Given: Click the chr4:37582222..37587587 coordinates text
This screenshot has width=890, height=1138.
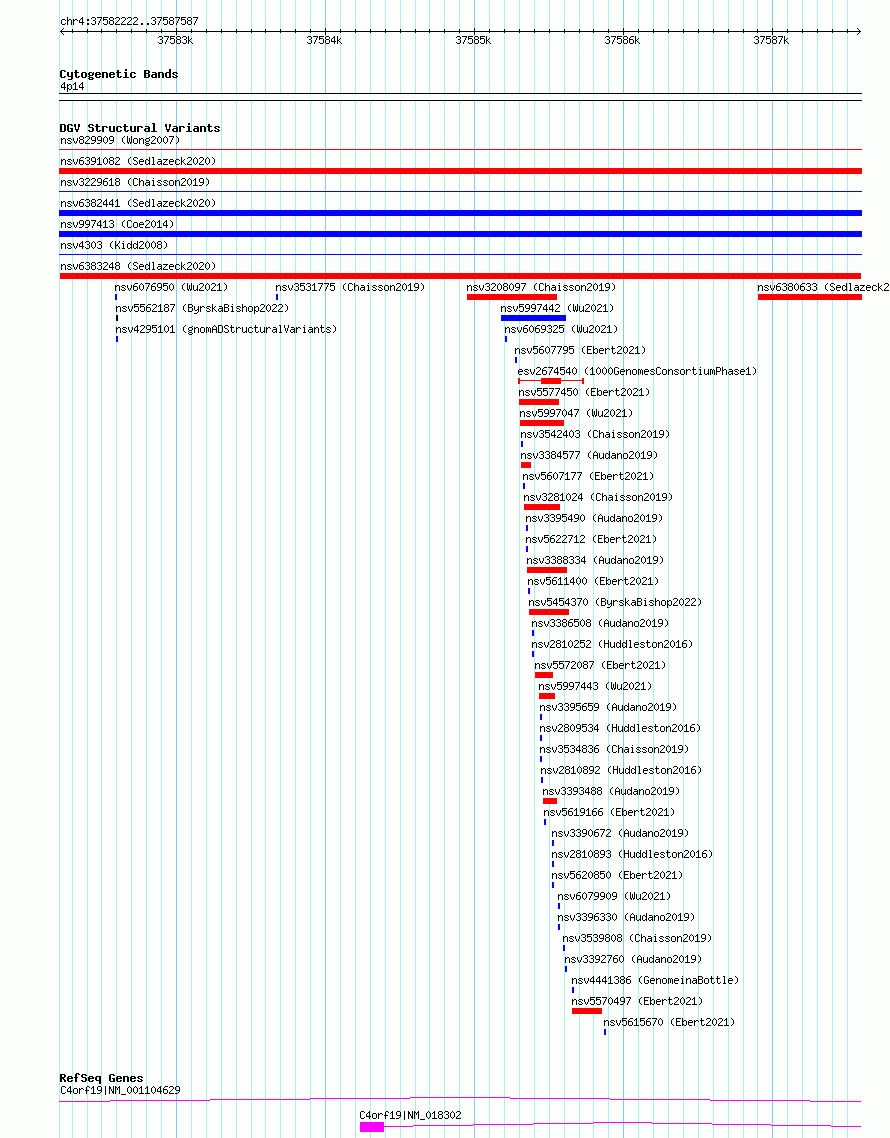Looking at the screenshot, I should click(129, 22).
